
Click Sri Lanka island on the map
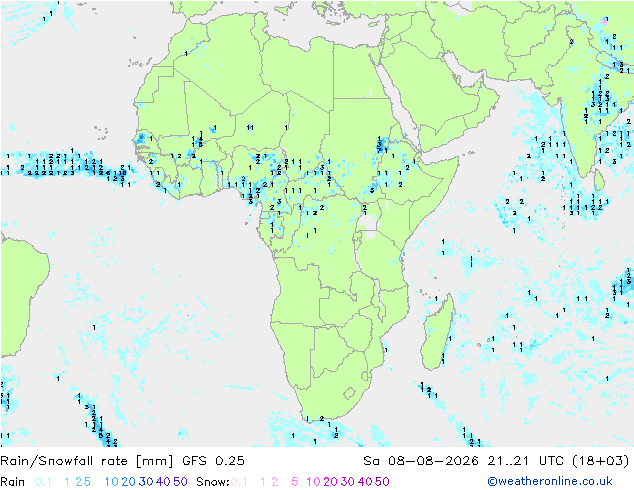click(599, 180)
